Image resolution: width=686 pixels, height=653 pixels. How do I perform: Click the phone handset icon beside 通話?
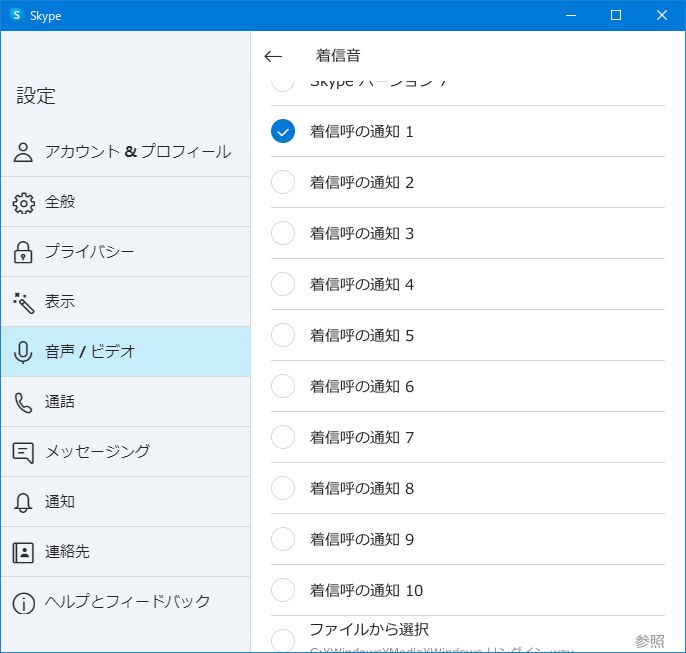click(x=23, y=402)
